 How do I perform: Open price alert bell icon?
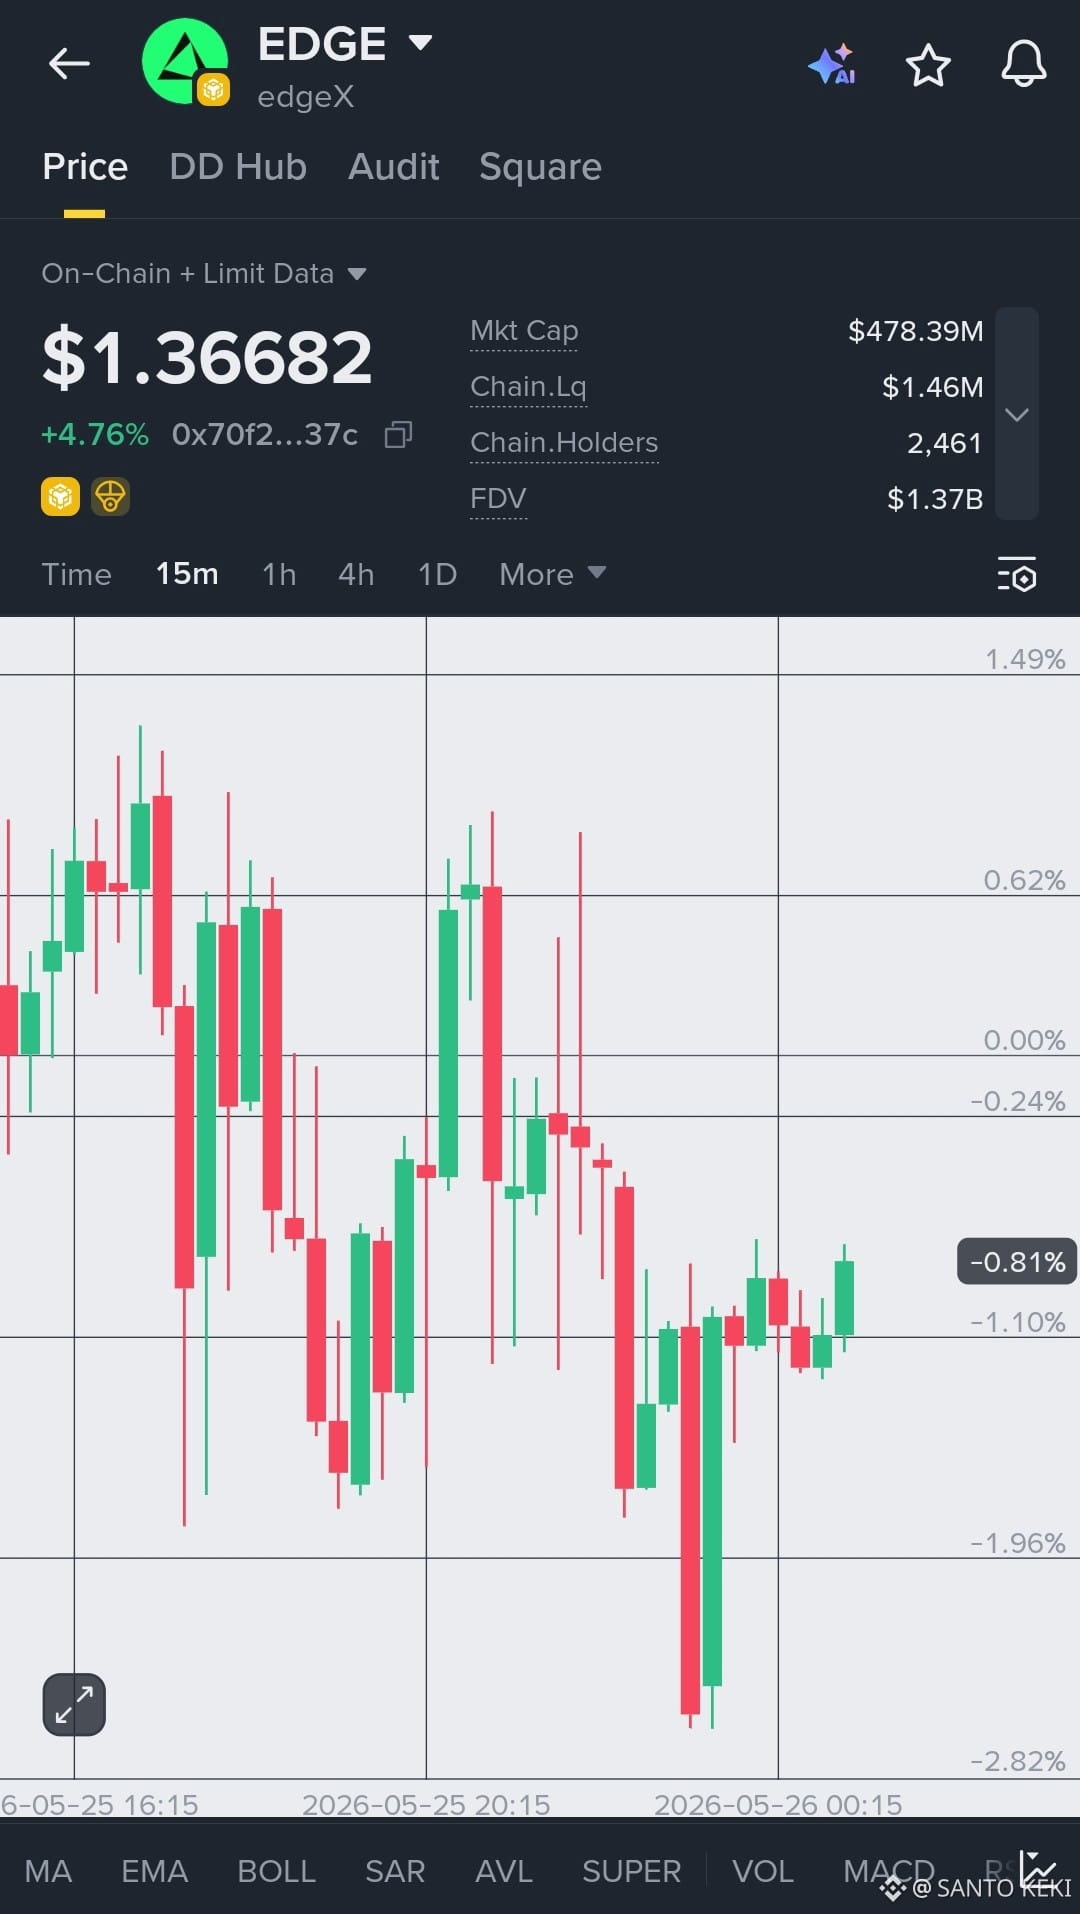[1024, 65]
